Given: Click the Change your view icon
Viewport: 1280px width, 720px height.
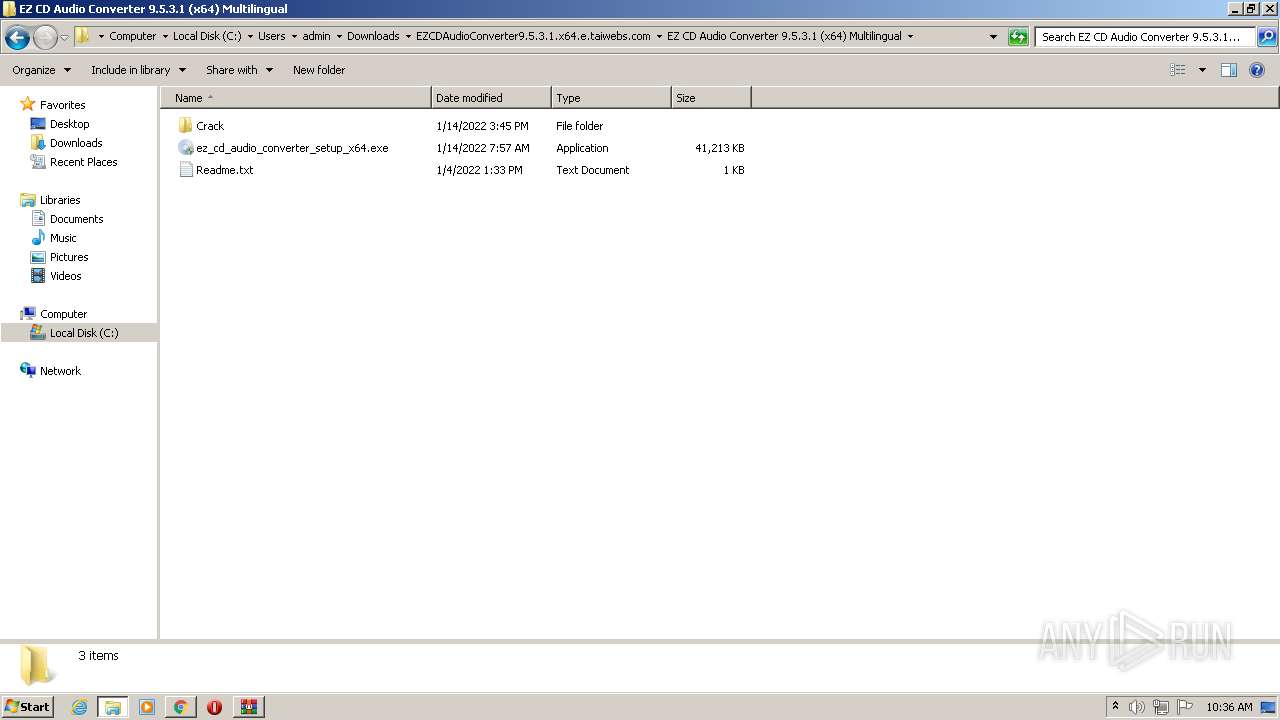Looking at the screenshot, I should [1178, 70].
